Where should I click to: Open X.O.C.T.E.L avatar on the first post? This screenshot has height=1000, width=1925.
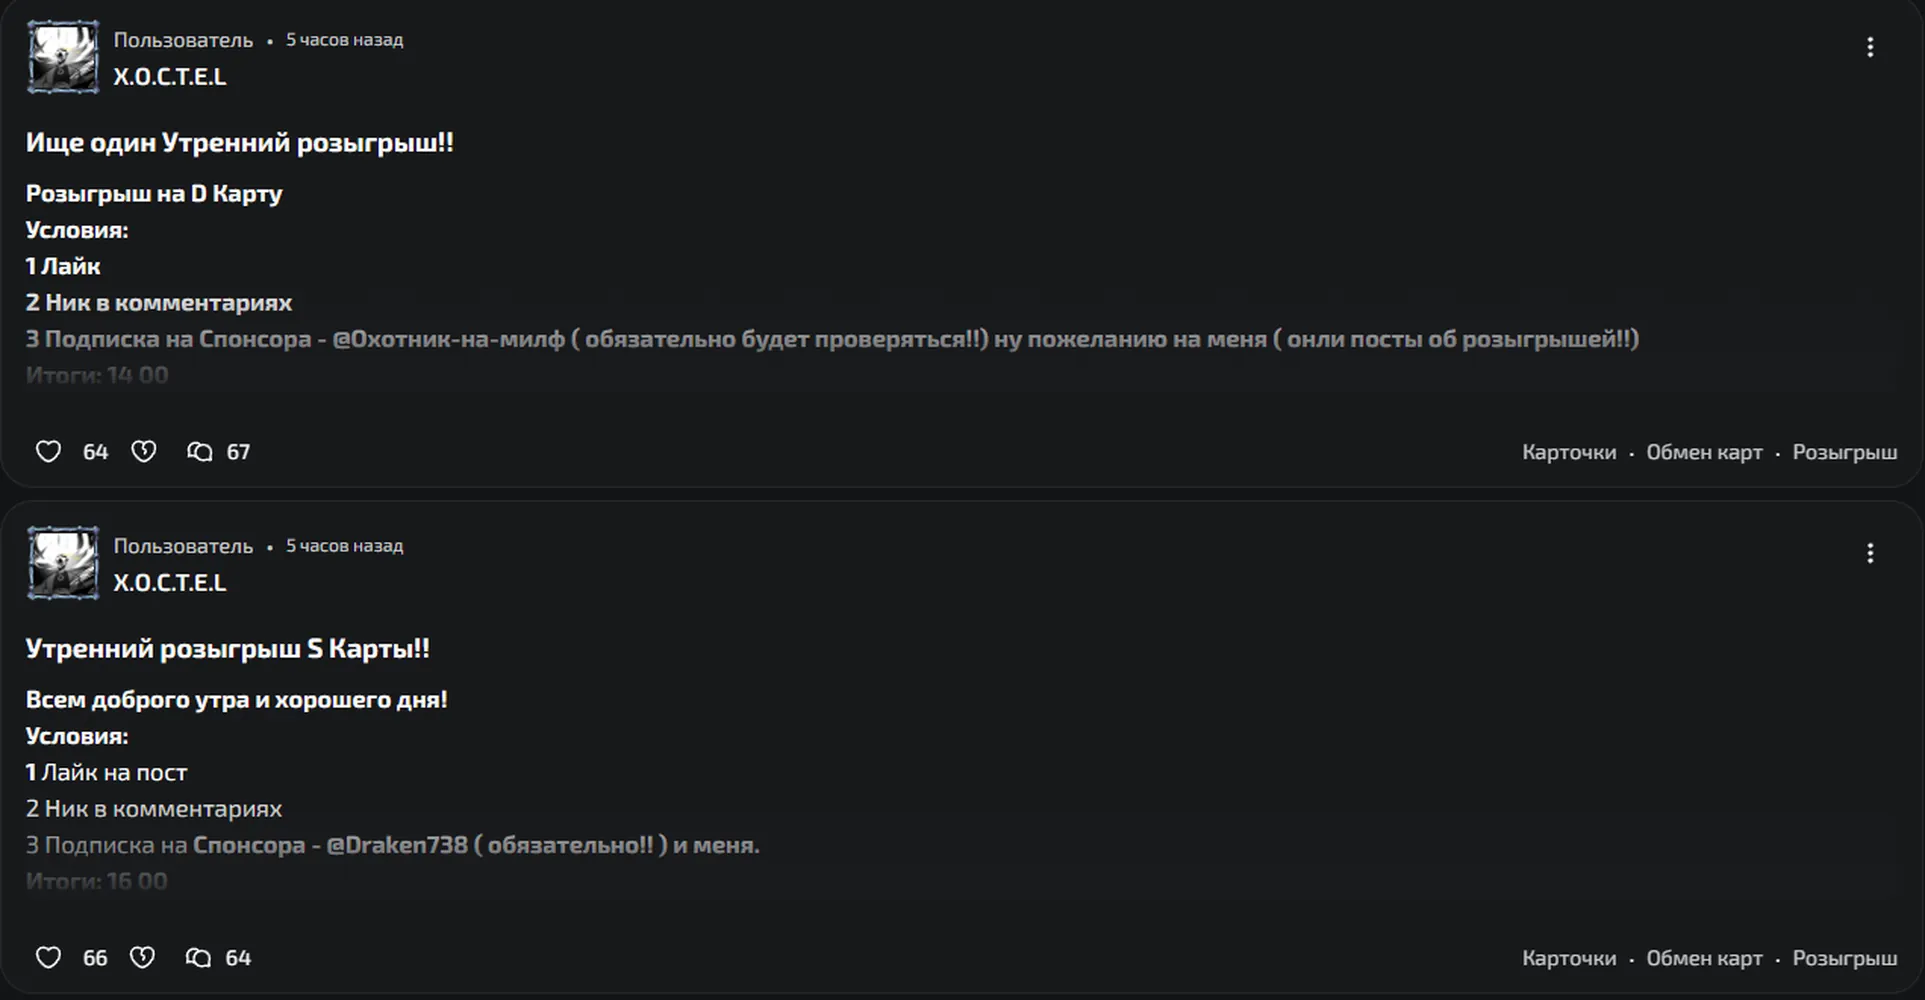click(x=63, y=58)
